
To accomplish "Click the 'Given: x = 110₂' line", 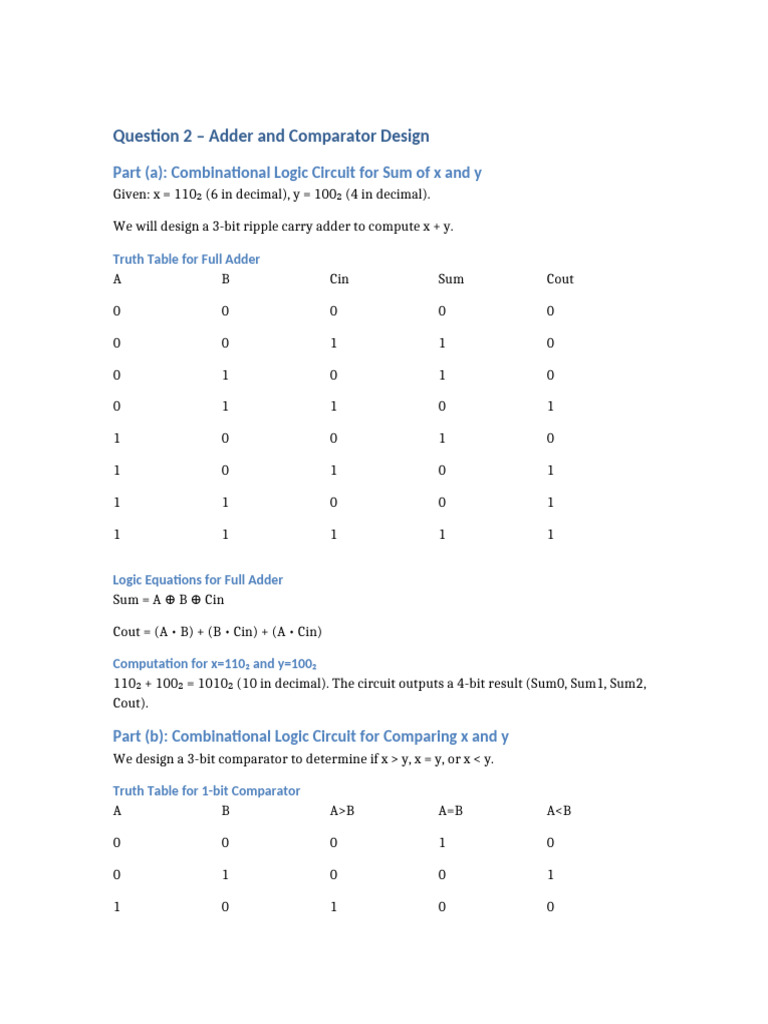I will click(272, 194).
